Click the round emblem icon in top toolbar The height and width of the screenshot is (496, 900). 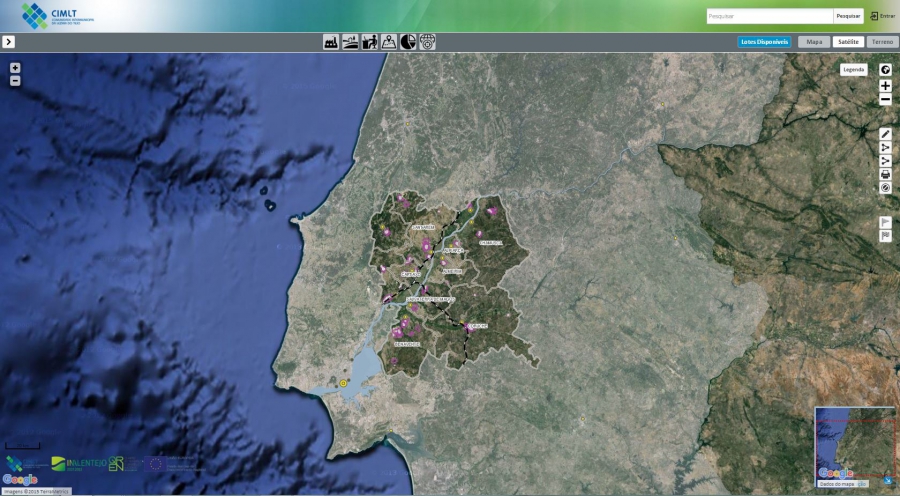427,42
